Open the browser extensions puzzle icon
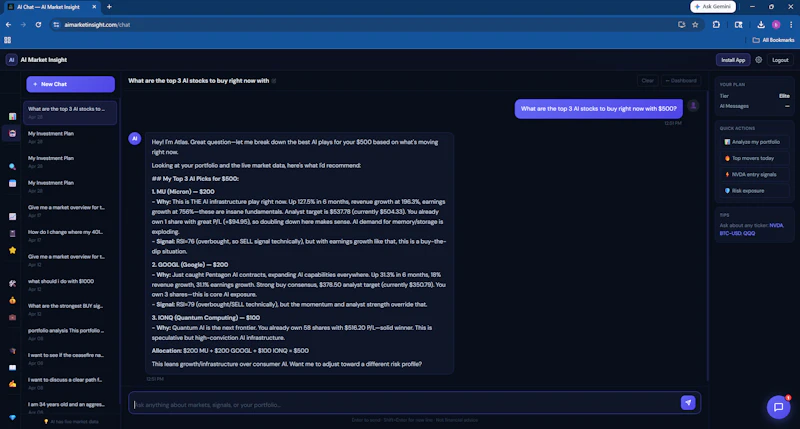The width and height of the screenshot is (800, 429). [x=716, y=24]
